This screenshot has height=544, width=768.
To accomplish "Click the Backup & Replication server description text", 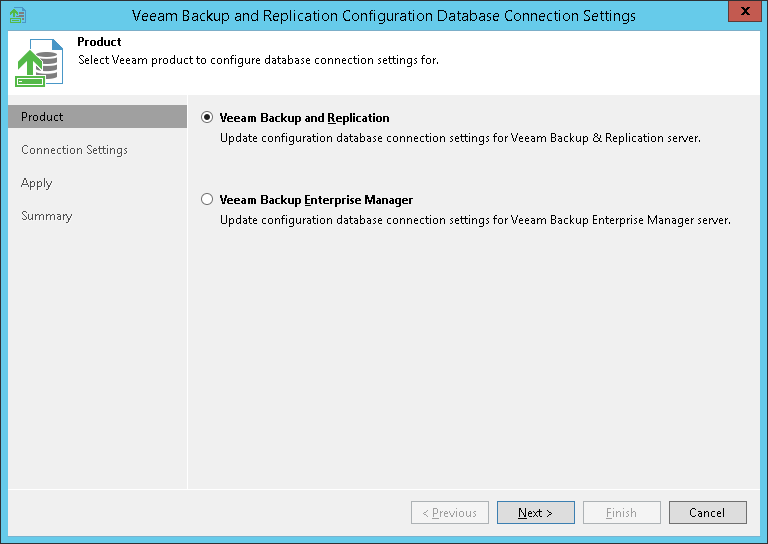I will (x=460, y=138).
